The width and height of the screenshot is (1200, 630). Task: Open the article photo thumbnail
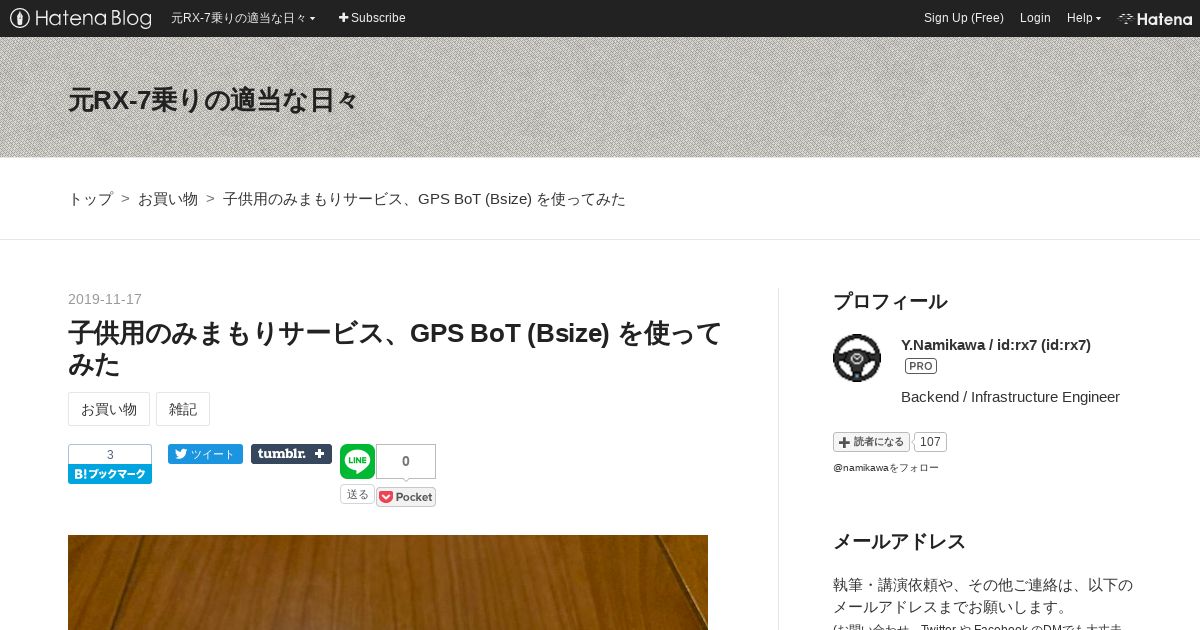coord(388,582)
